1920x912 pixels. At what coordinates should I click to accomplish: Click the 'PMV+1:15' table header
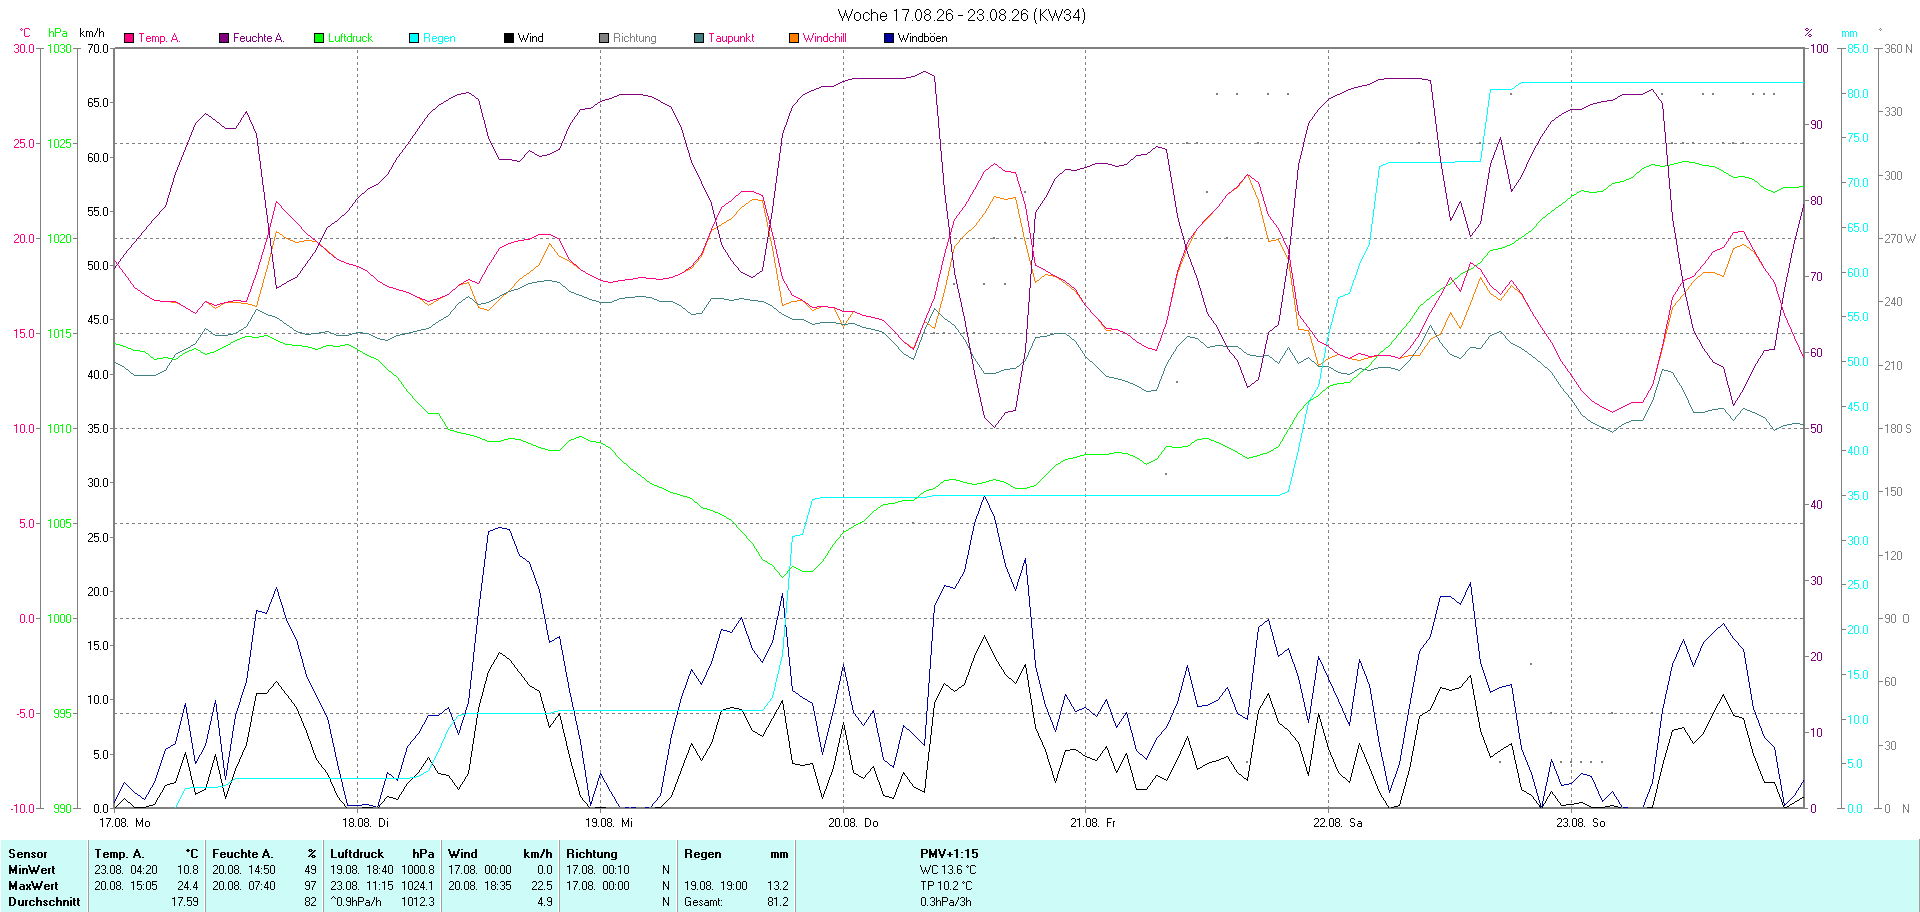tap(949, 854)
